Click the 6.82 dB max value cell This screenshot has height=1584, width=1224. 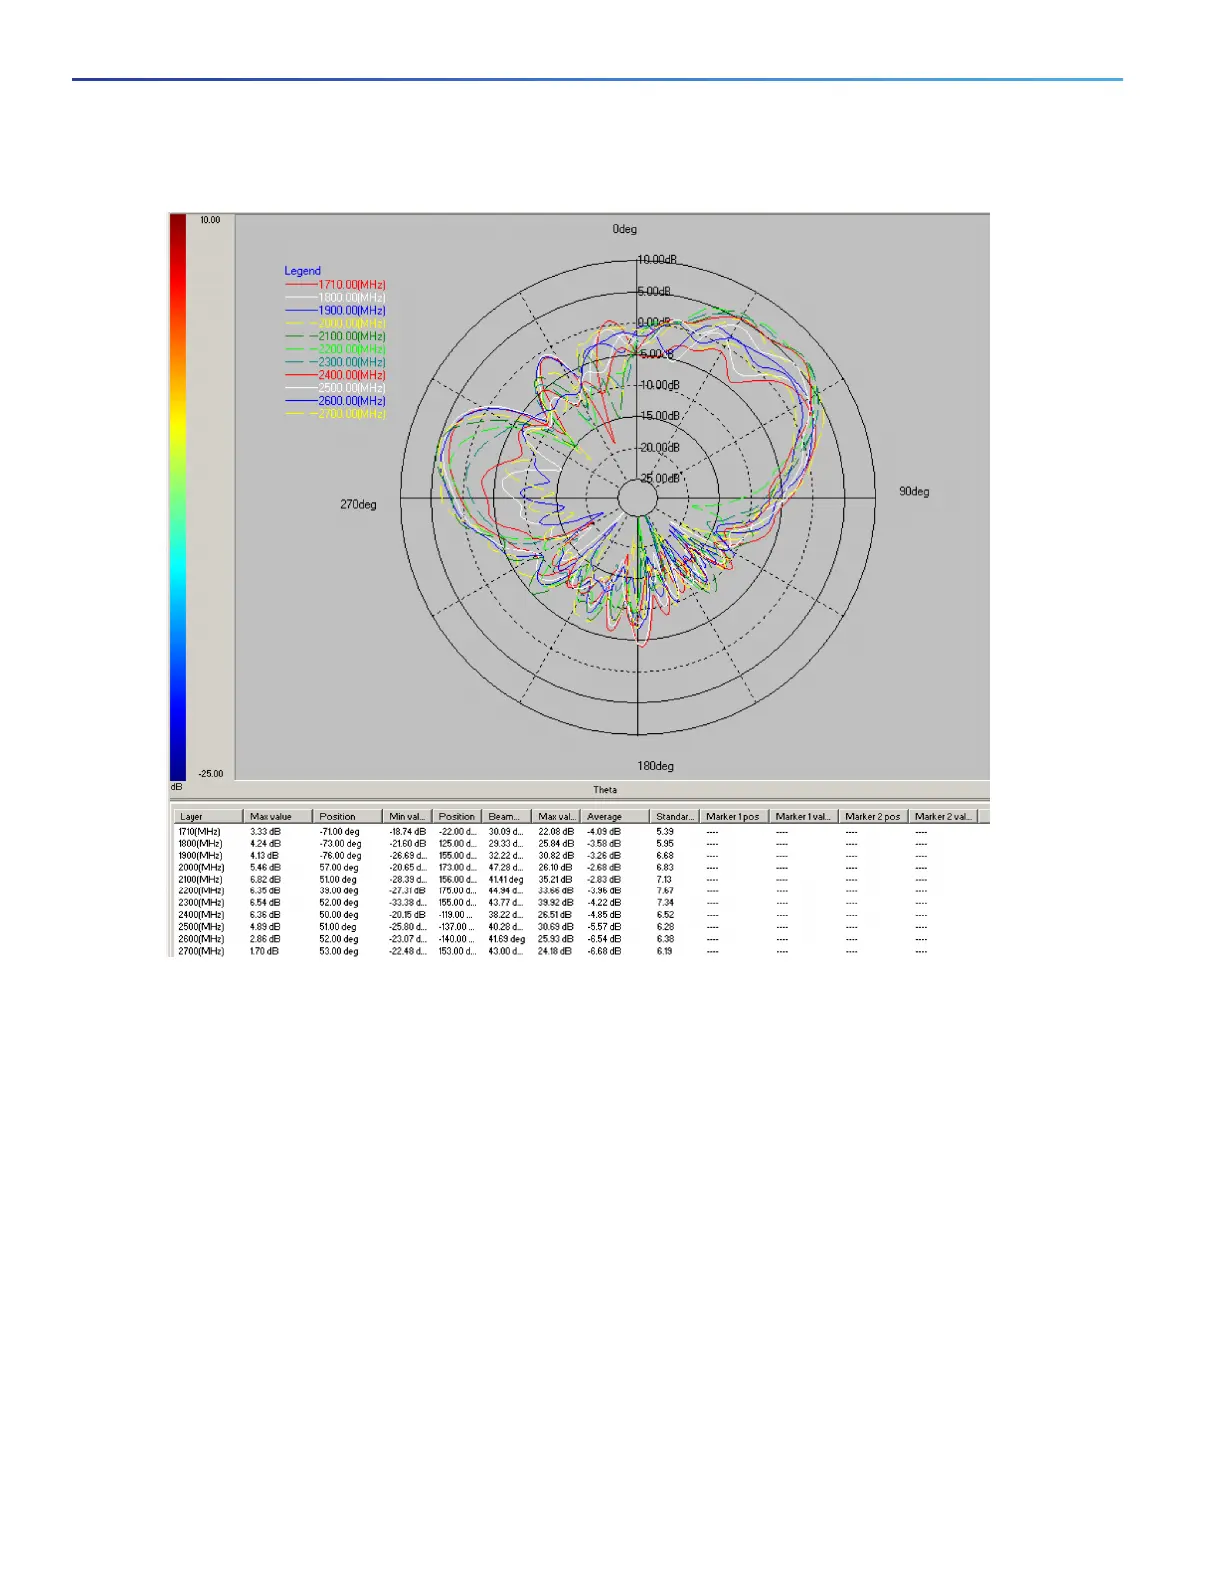[x=265, y=879]
